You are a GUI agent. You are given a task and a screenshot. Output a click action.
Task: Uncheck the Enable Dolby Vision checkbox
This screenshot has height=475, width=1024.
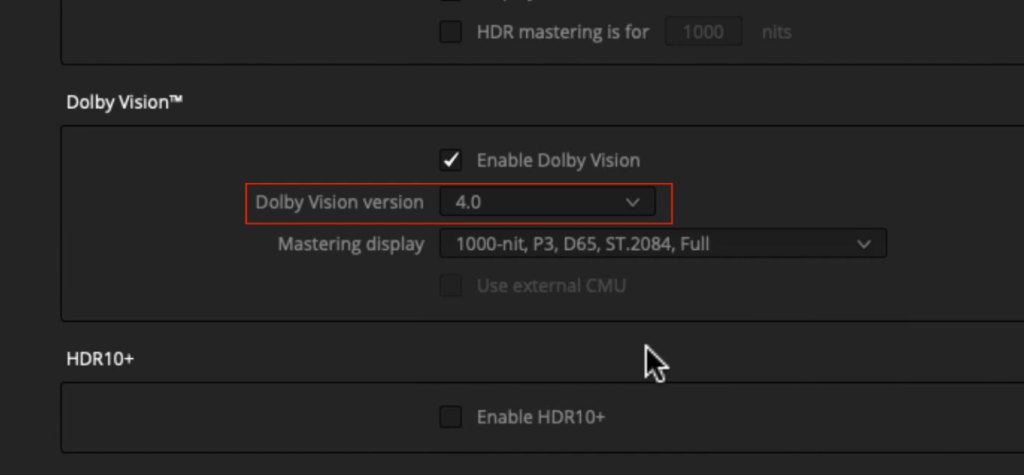[451, 160]
